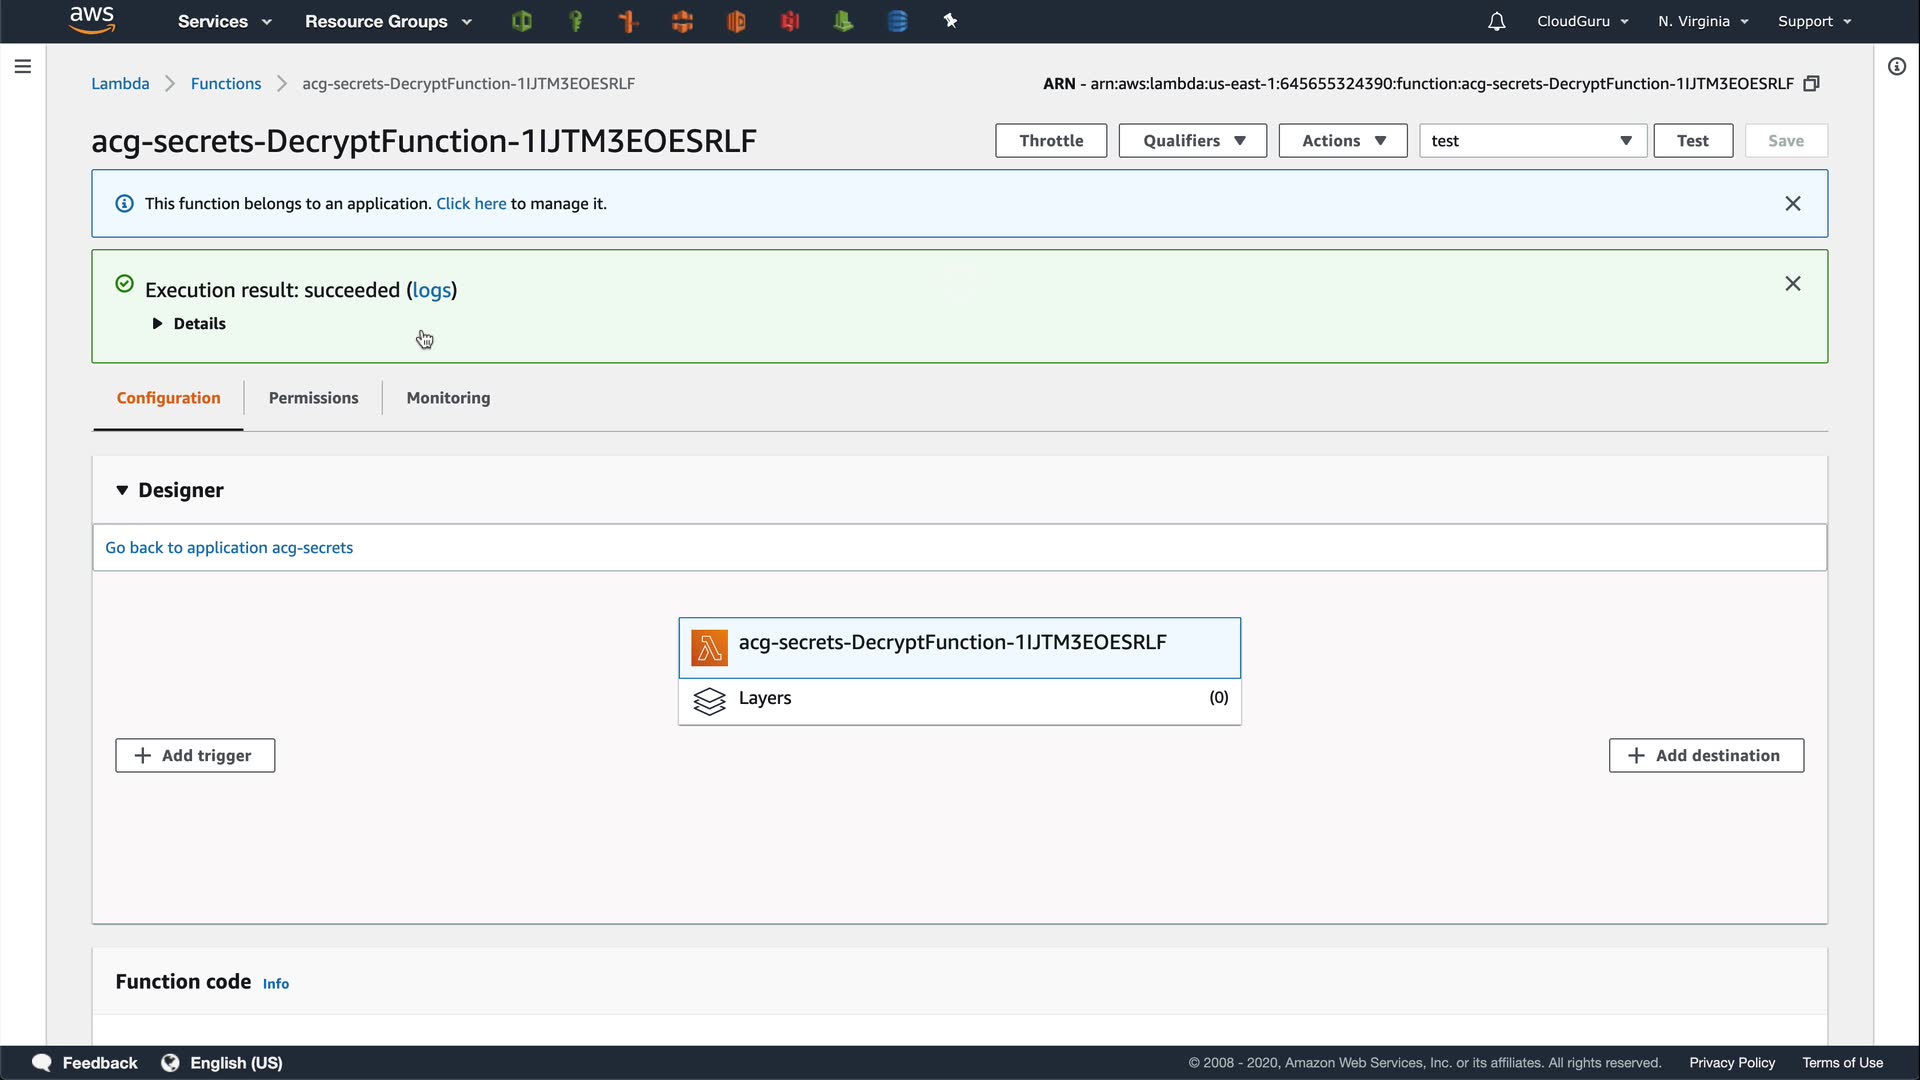Open the notifications bell
Screen dimensions: 1920x1080
click(x=1496, y=21)
